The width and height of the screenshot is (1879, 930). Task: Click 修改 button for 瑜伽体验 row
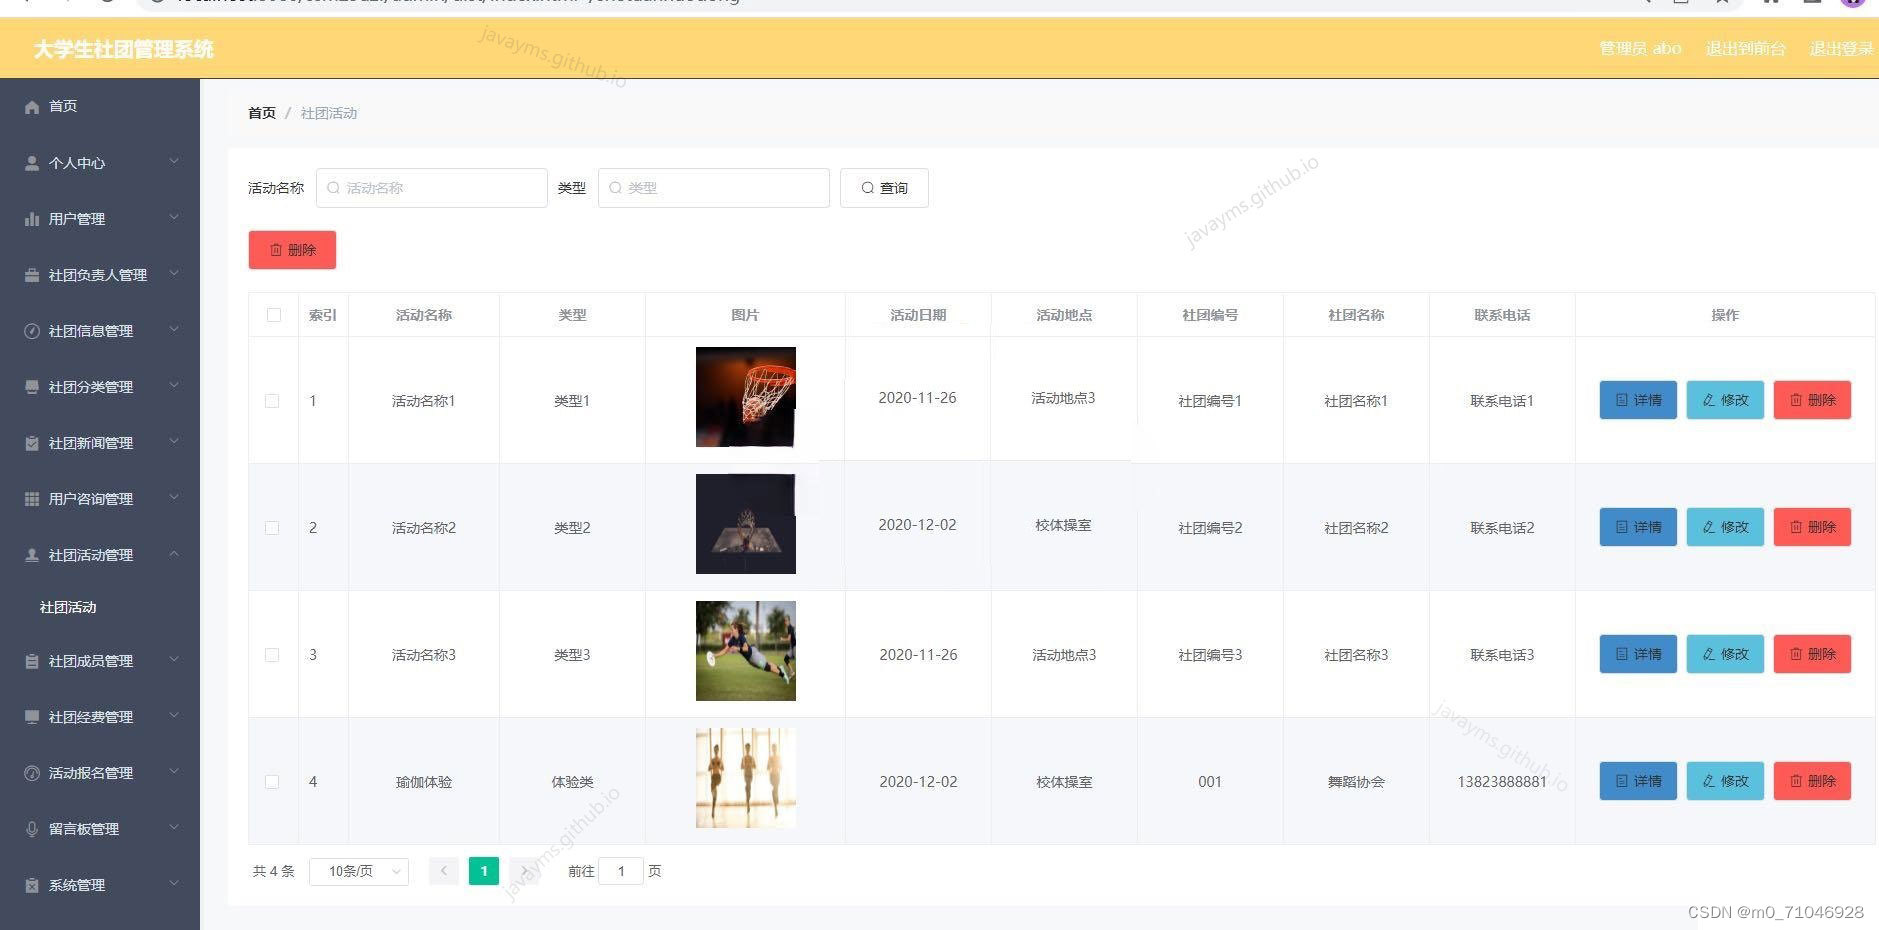click(1725, 781)
